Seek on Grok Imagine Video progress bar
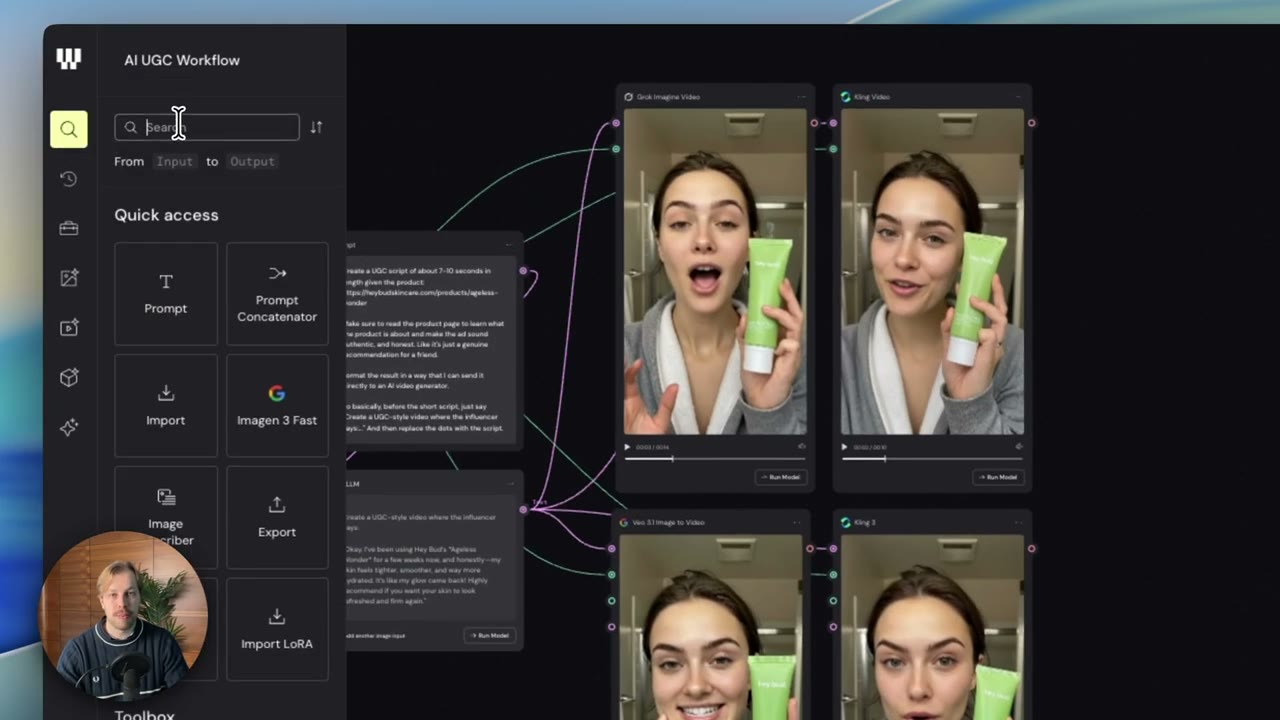This screenshot has height=720, width=1280. [715, 459]
